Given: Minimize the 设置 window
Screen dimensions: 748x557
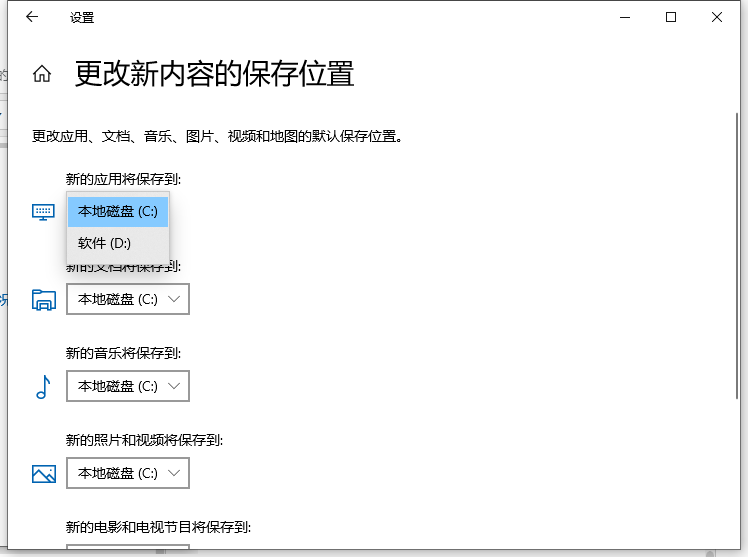Looking at the screenshot, I should (x=624, y=17).
